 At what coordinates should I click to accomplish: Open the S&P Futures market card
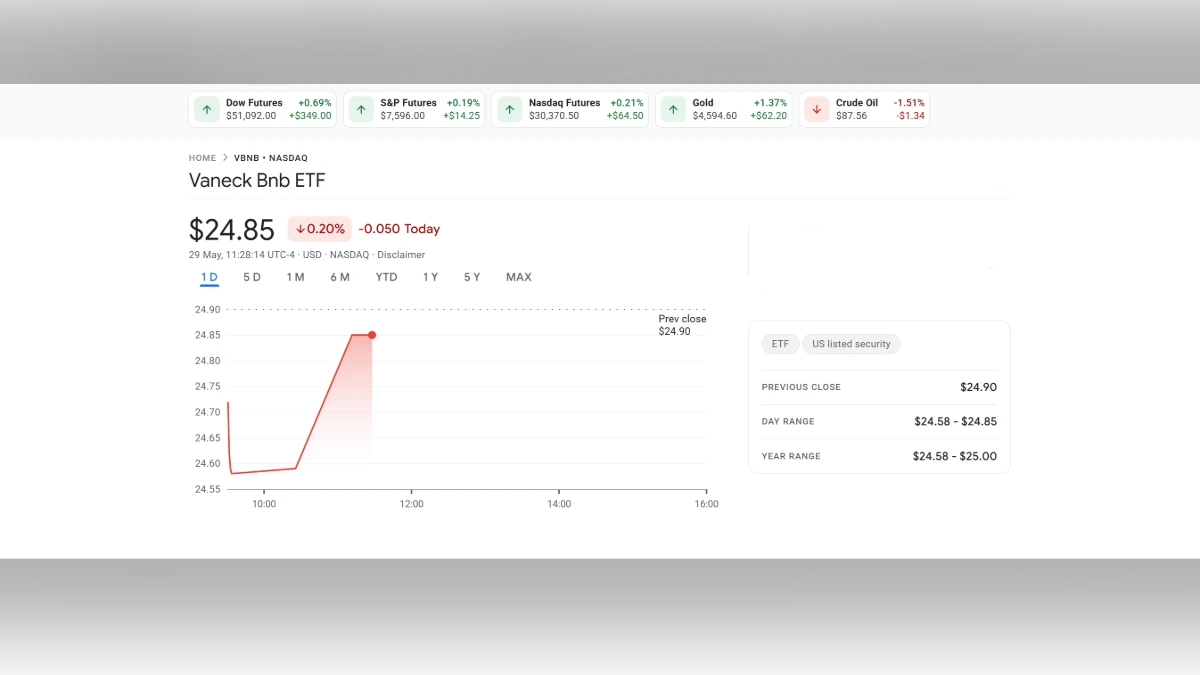pos(414,110)
